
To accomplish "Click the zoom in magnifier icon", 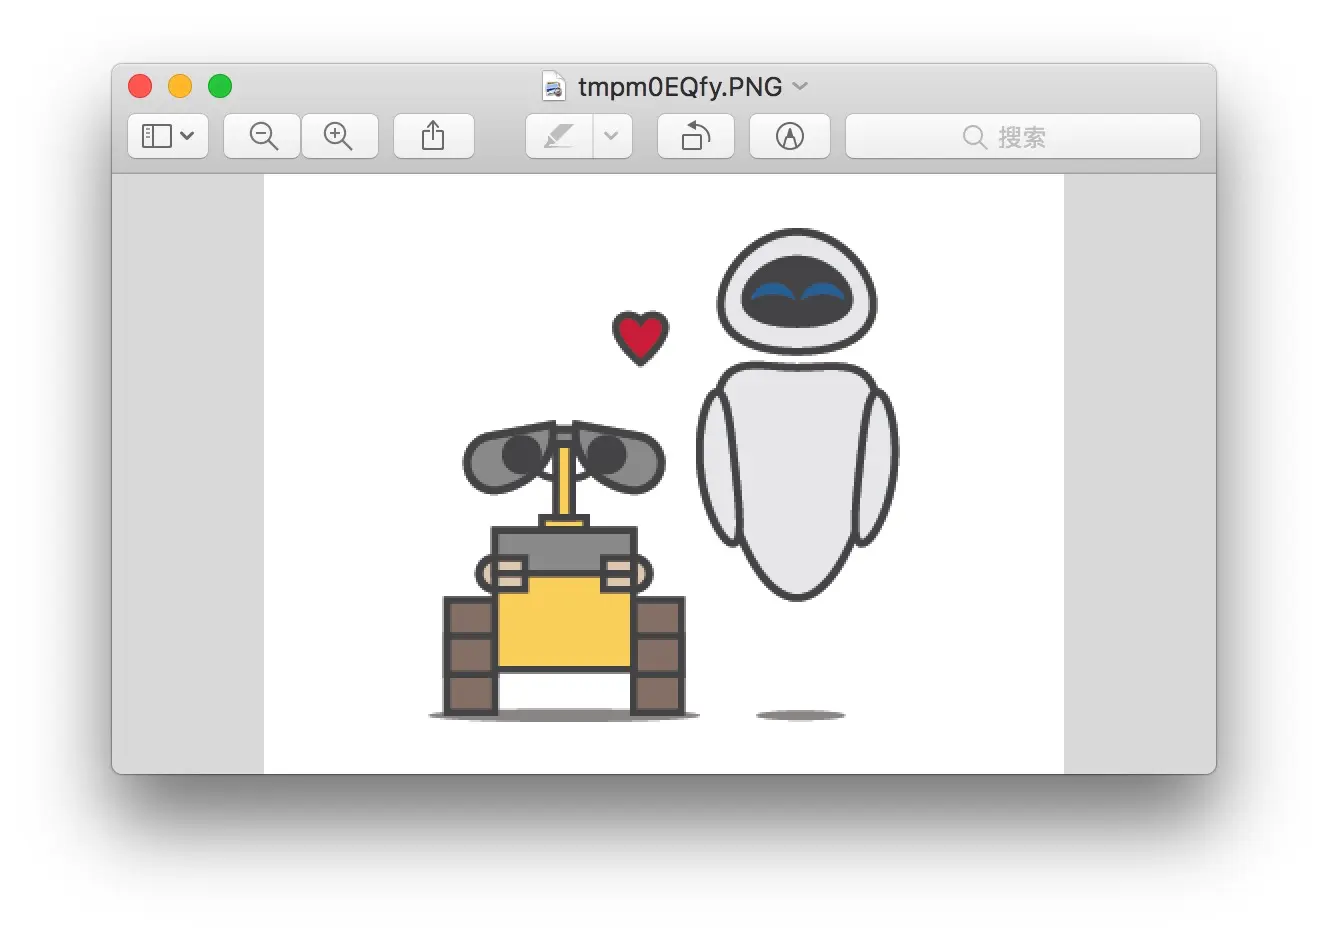I will coord(339,136).
